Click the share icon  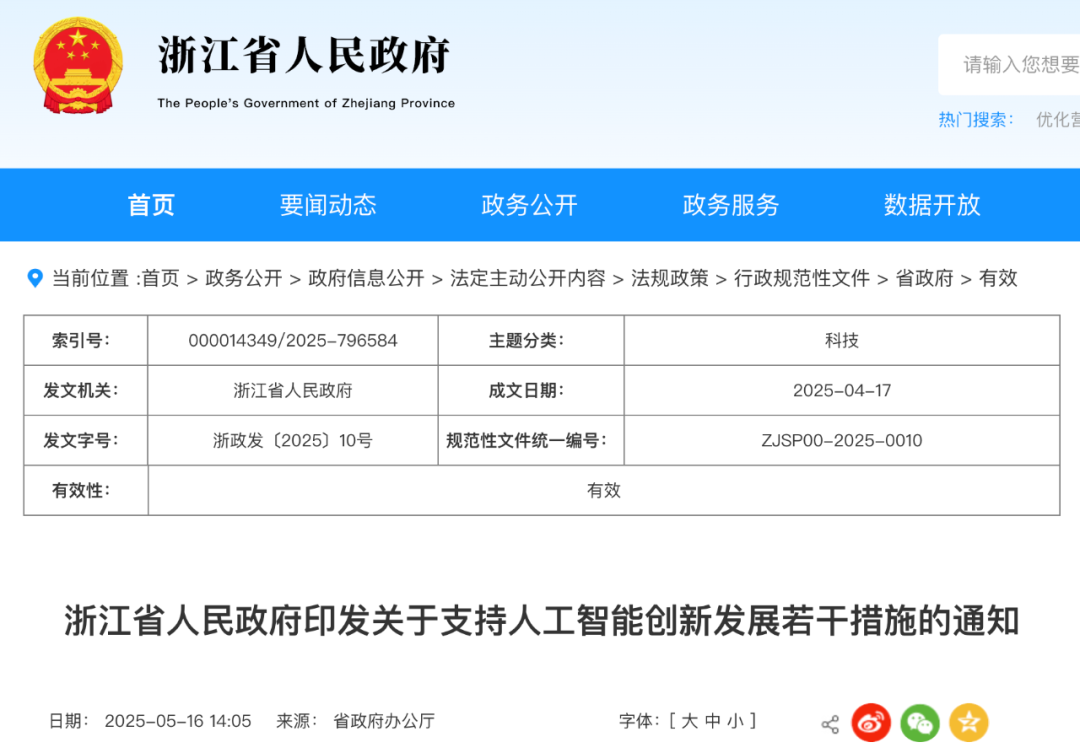pyautogui.click(x=830, y=724)
